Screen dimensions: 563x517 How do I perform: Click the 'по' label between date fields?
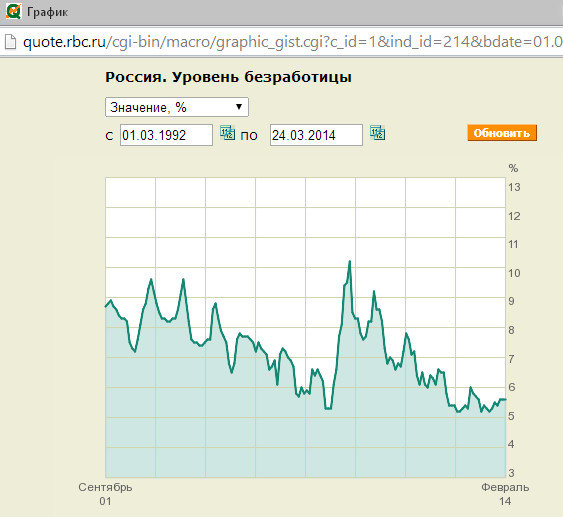pyautogui.click(x=249, y=135)
